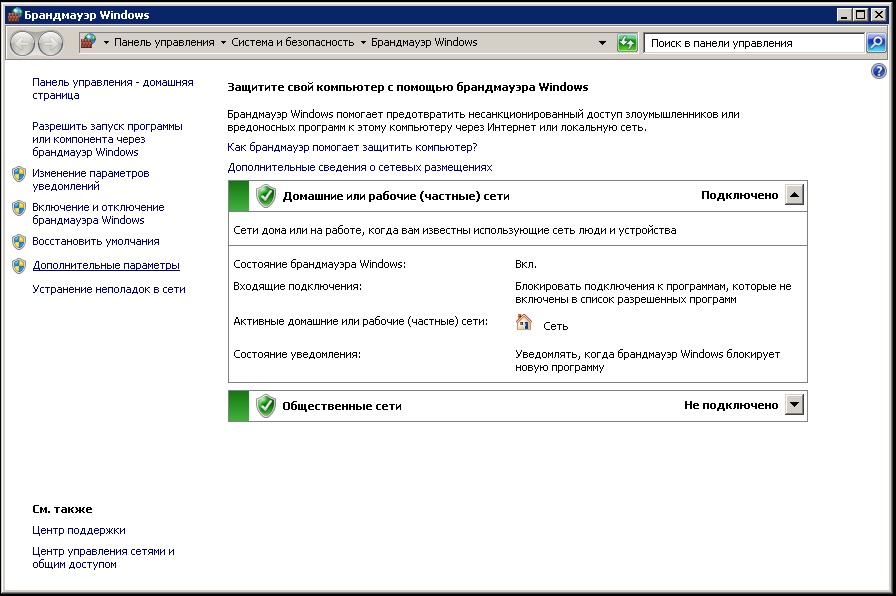
Task: Click shield icon beside Дополнительные параметры
Action: coord(19,266)
